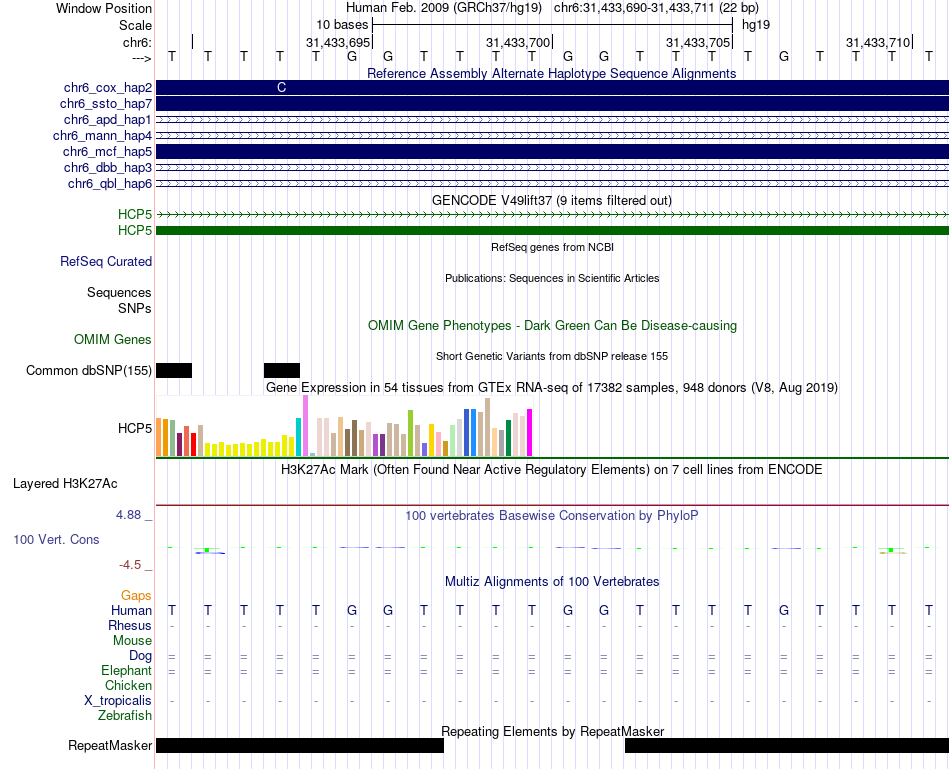Click the RefSeq Curated label
This screenshot has width=950, height=769.
click(x=106, y=262)
